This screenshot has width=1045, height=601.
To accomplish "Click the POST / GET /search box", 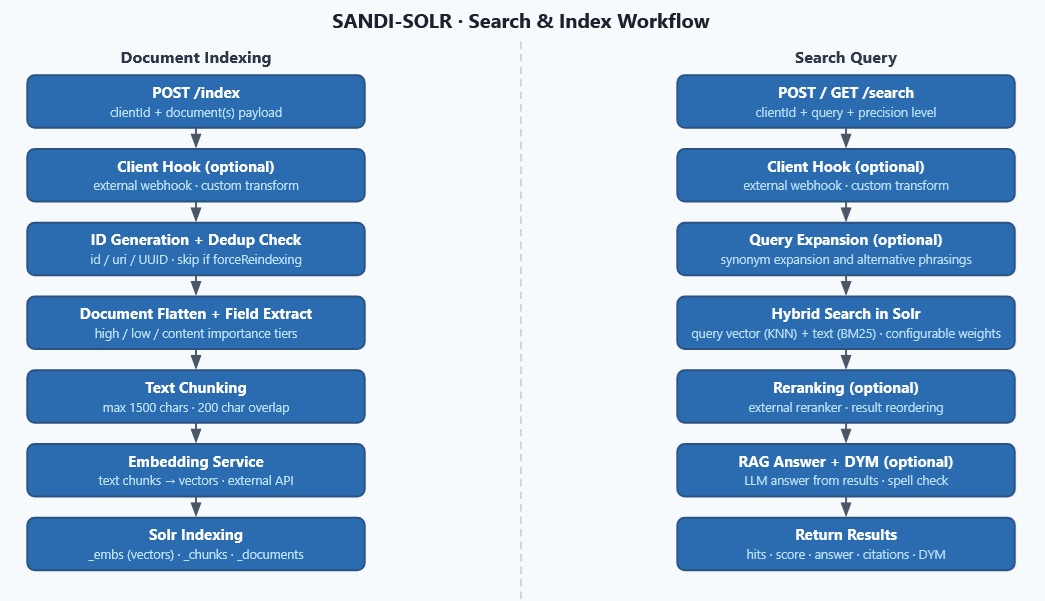I will click(846, 101).
